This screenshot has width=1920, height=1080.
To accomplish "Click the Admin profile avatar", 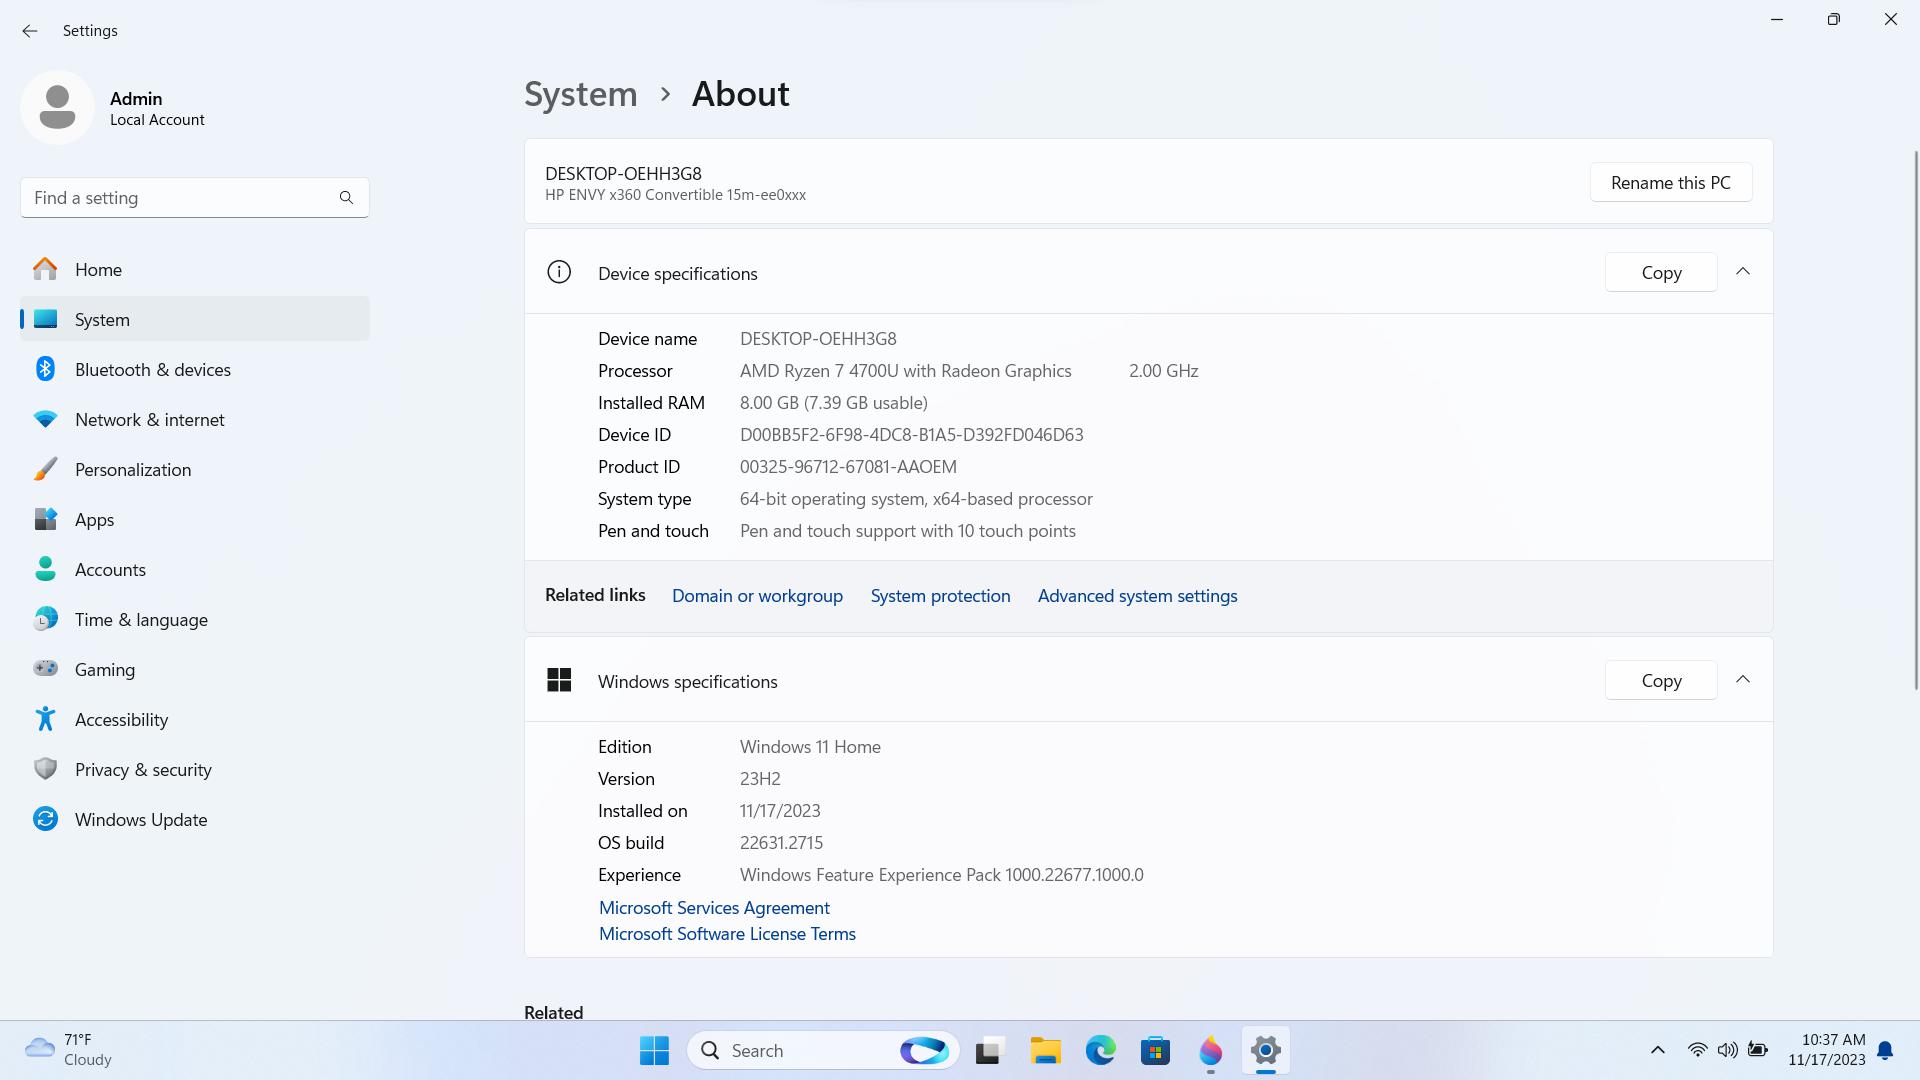I will (x=57, y=107).
